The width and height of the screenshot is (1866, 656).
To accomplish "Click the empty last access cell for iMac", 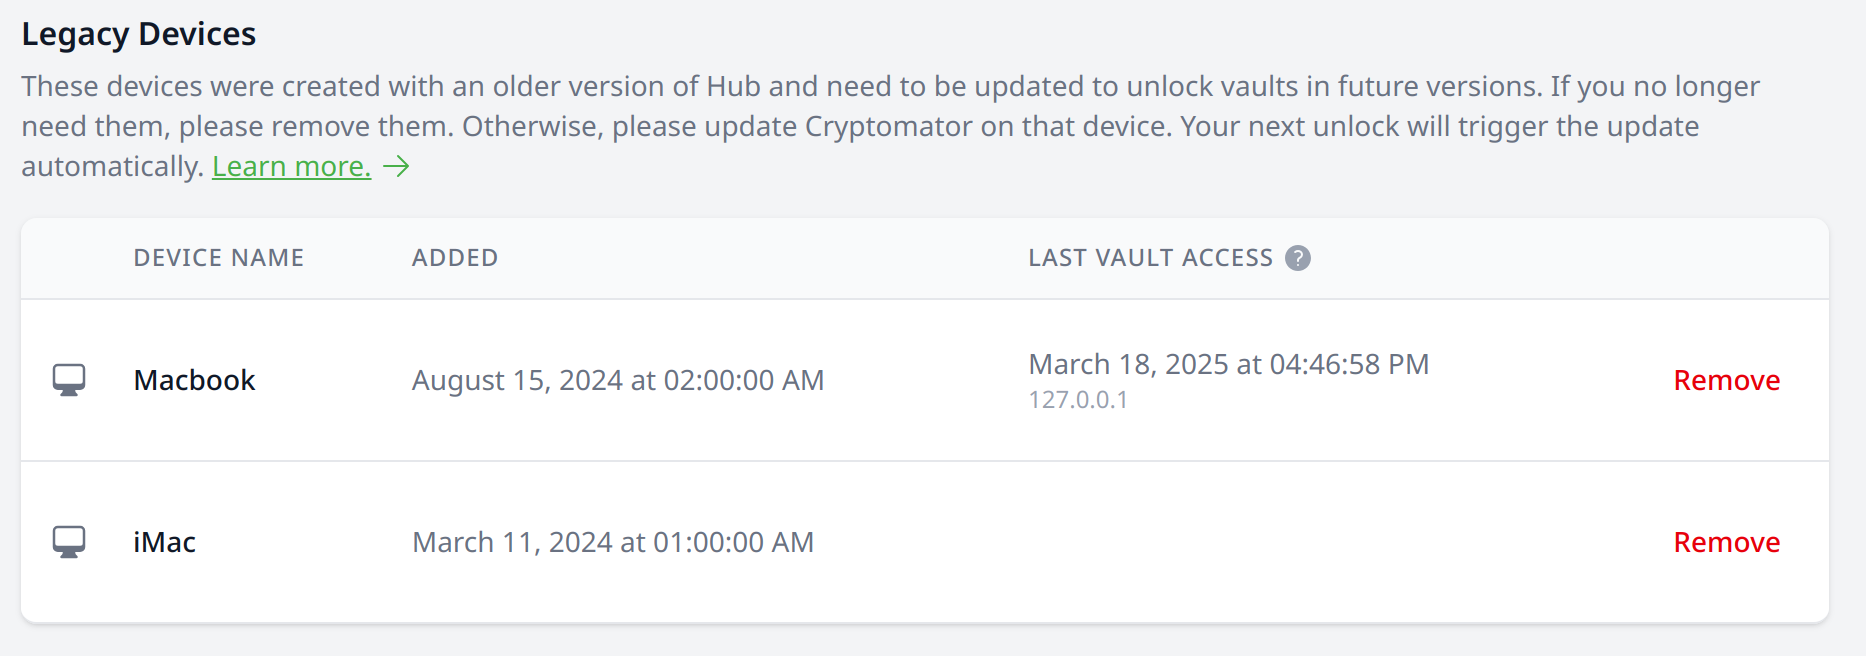I will [1300, 542].
